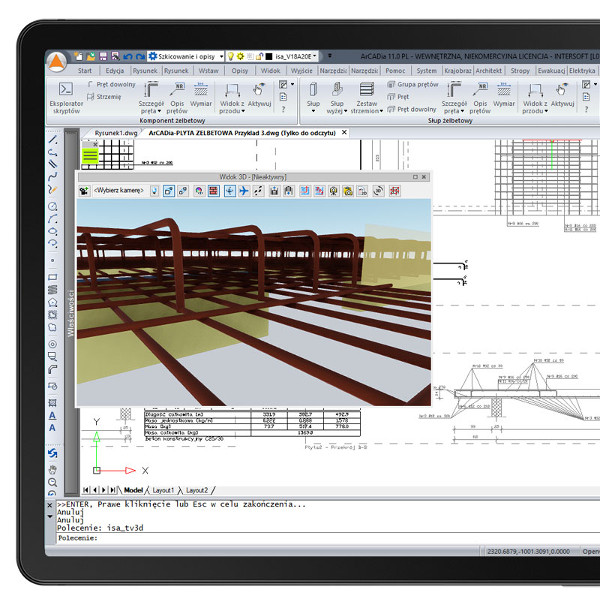Open the Wstaw ribbon tab
The width and height of the screenshot is (600, 605).
(208, 71)
